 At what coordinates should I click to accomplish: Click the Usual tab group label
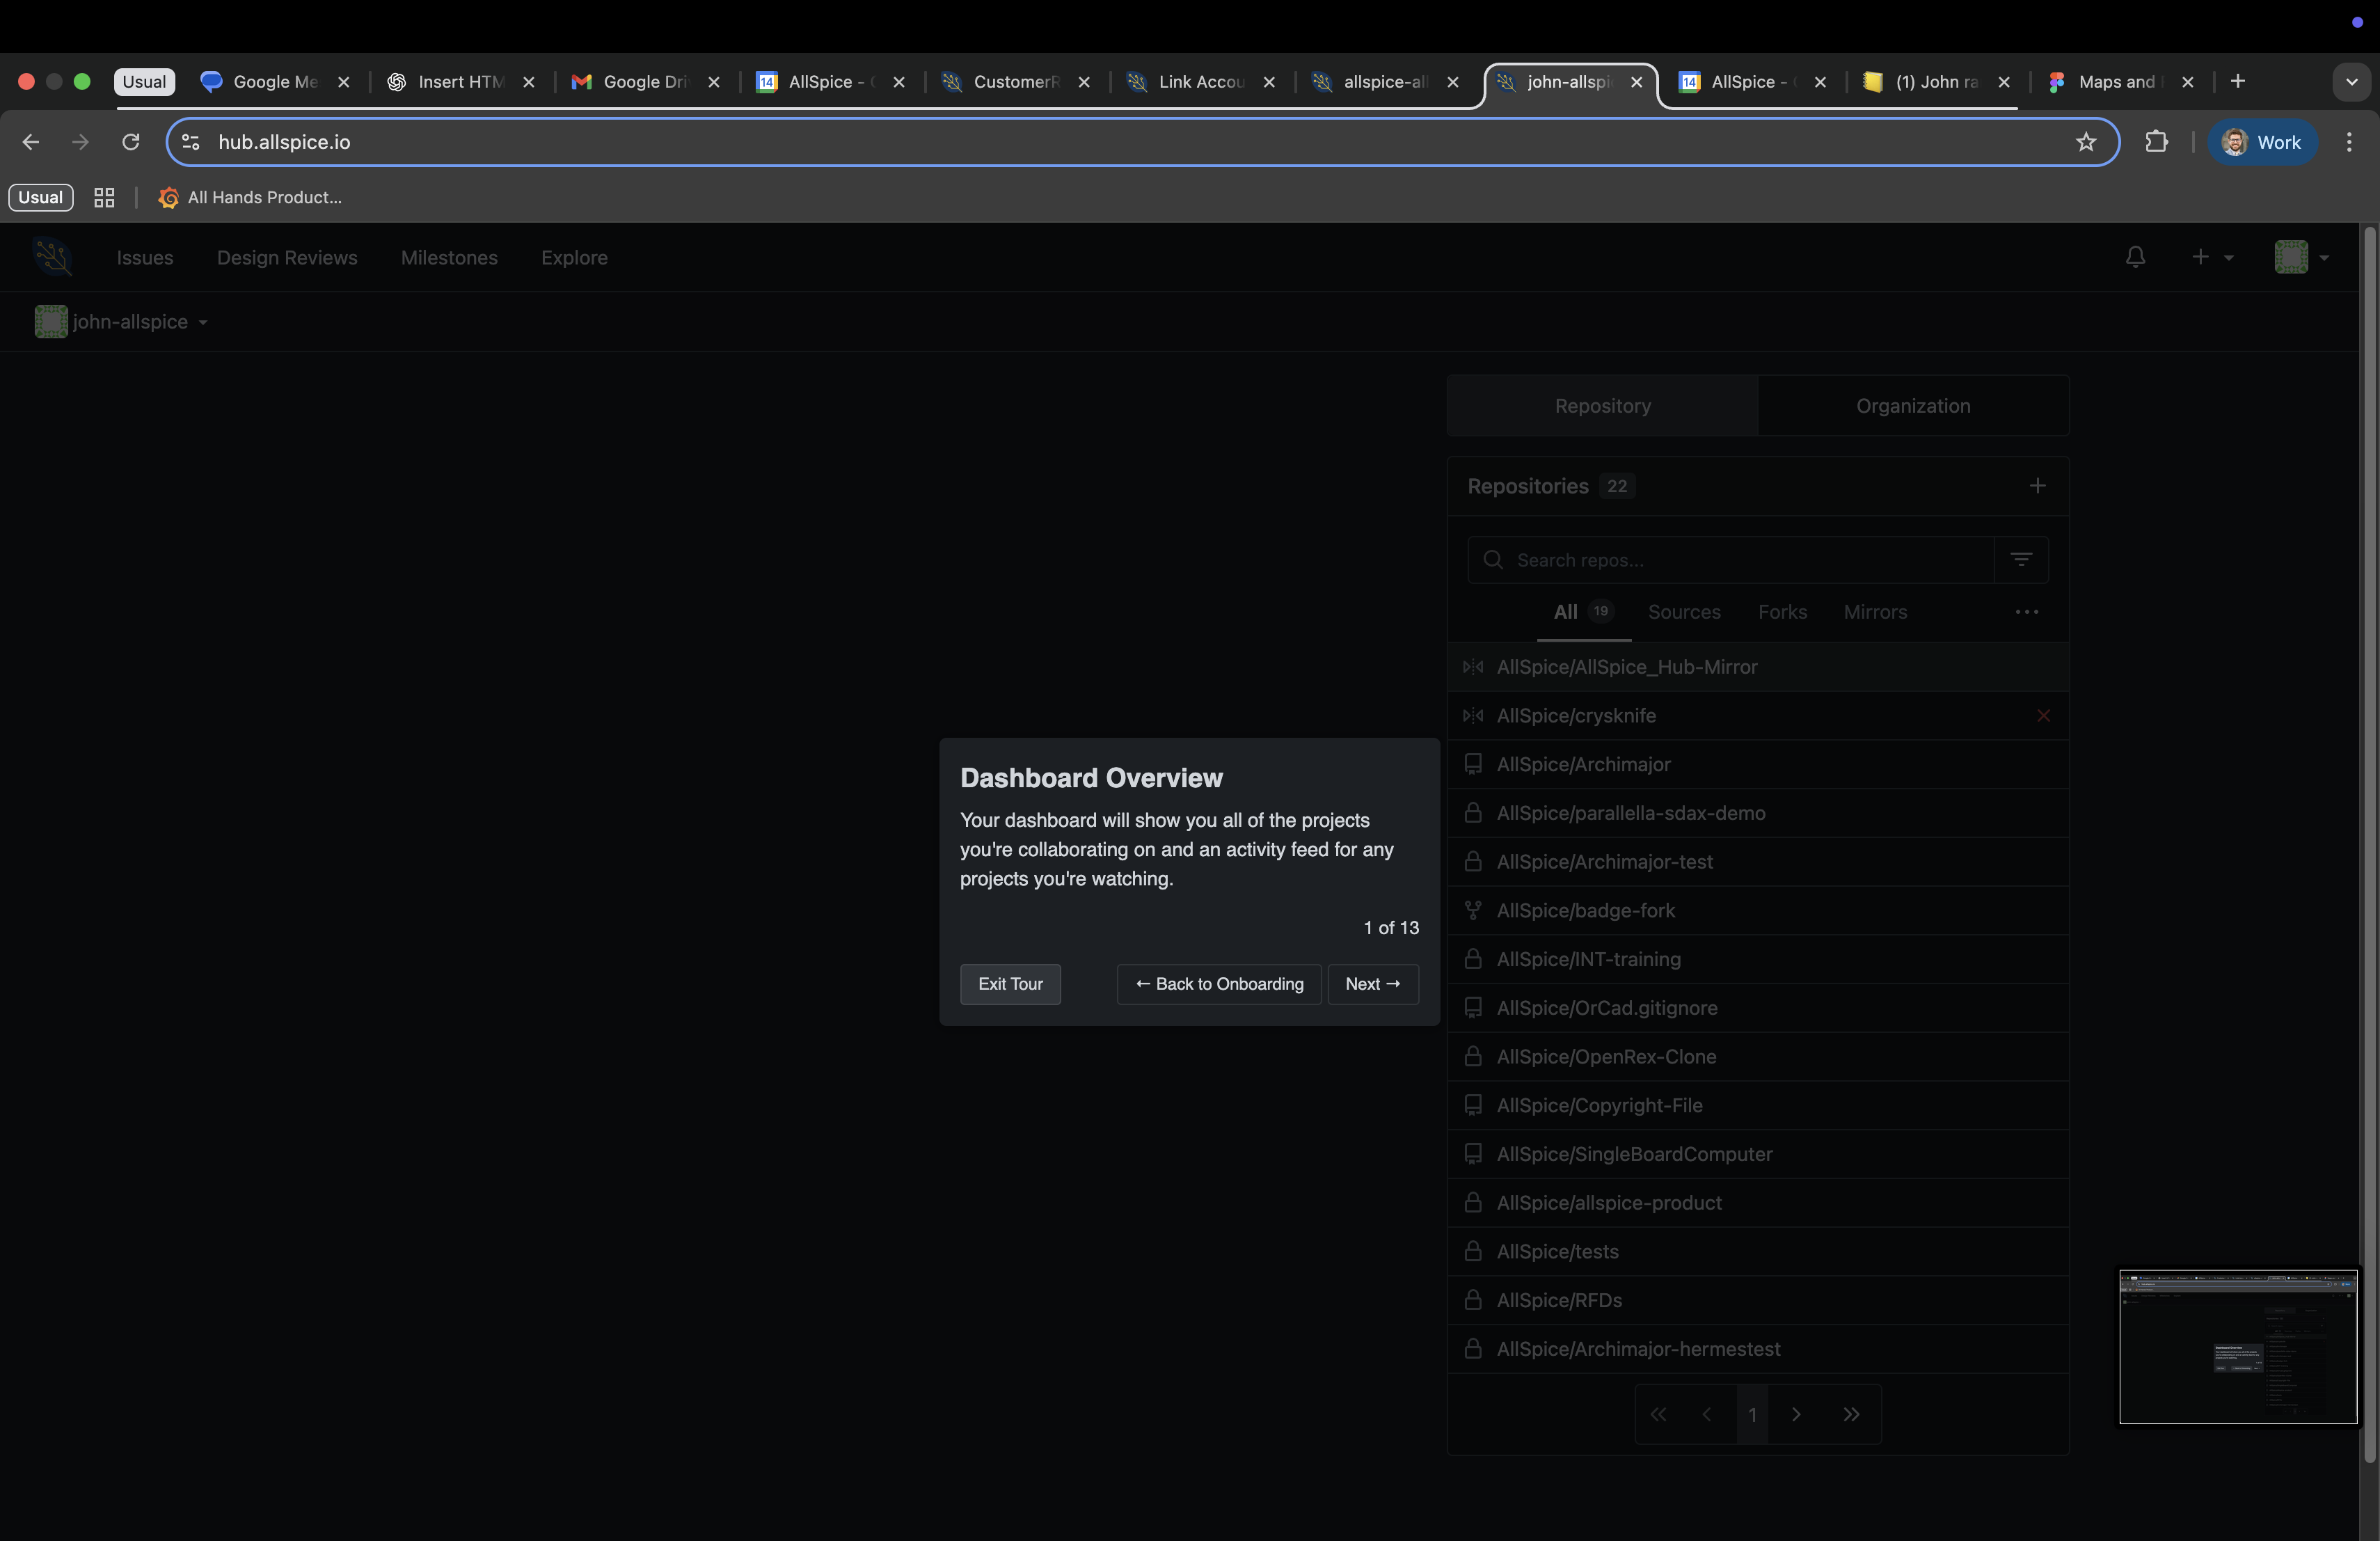coord(144,82)
